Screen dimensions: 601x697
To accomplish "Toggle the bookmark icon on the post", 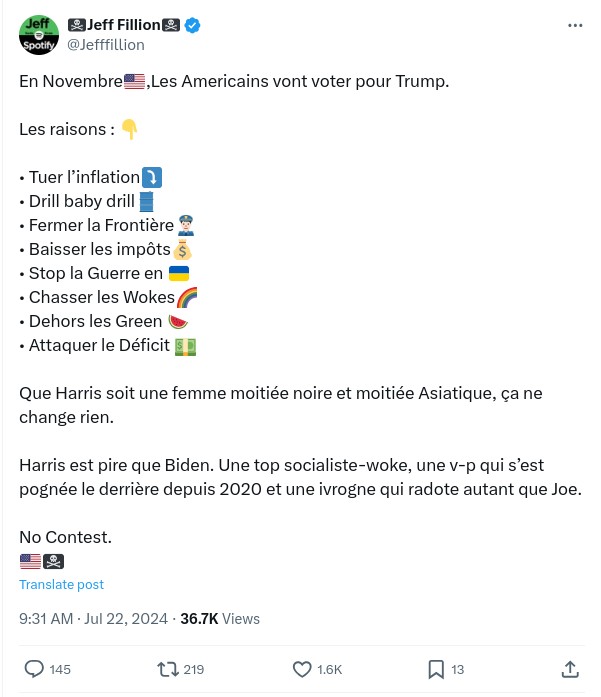I will (436, 669).
